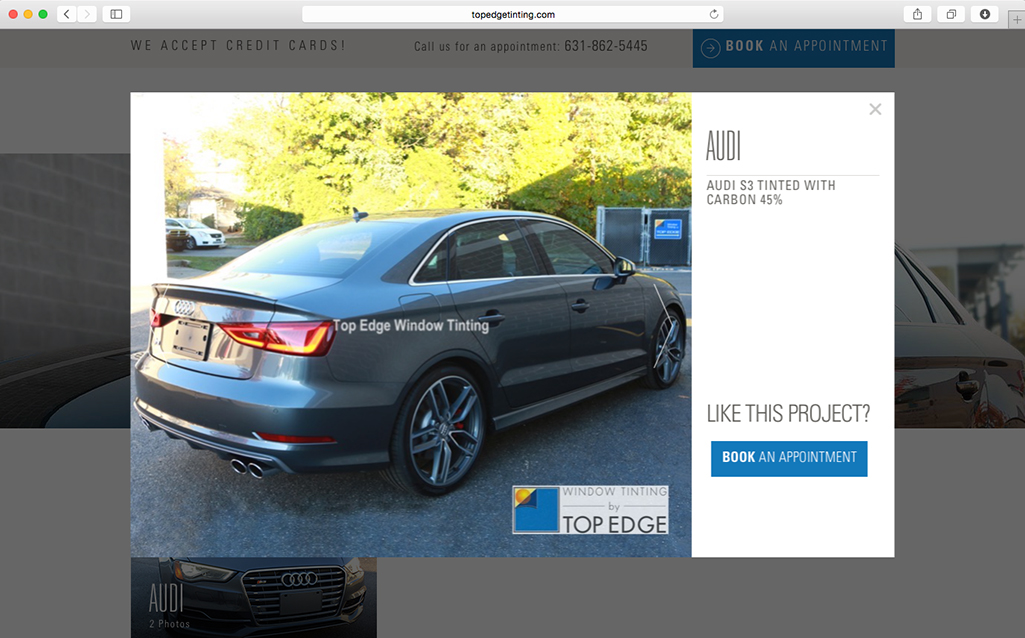Open a new tab with plus button

click(1017, 20)
